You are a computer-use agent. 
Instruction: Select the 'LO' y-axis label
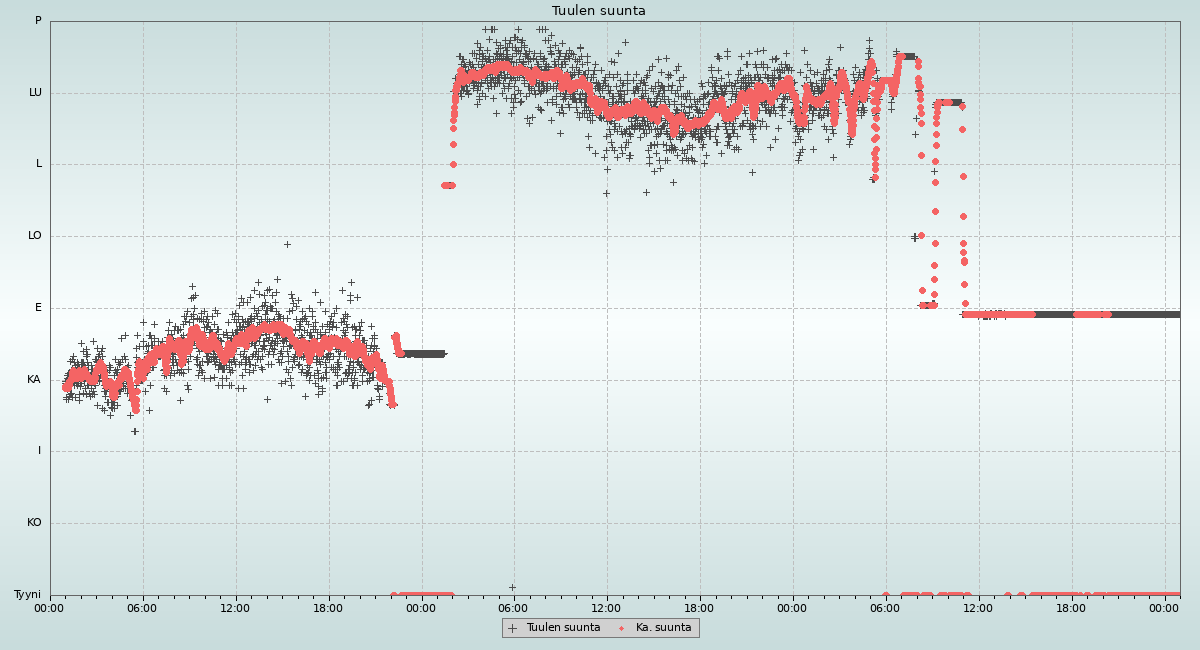[x=35, y=236]
